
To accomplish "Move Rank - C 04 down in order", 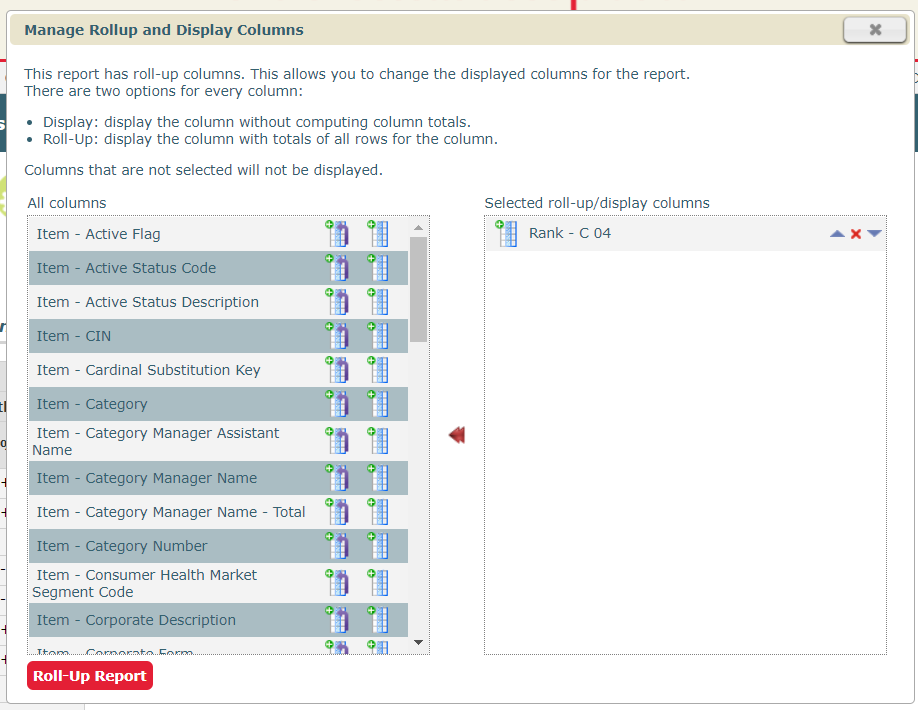I will click(x=875, y=234).
